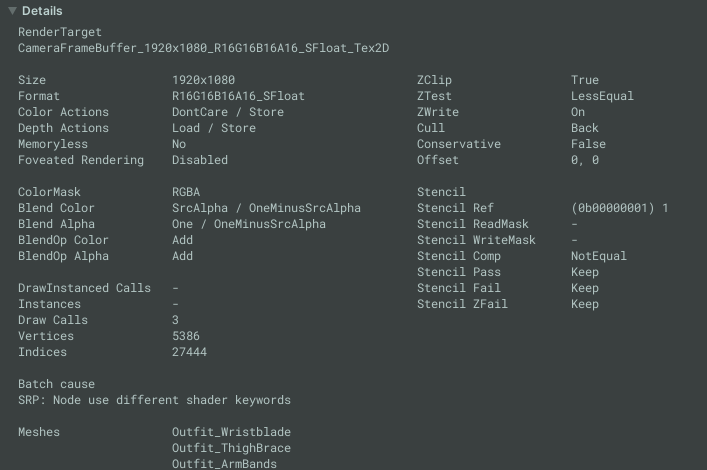
Task: Click the ZTest LessEqual value
Action: [x=602, y=96]
